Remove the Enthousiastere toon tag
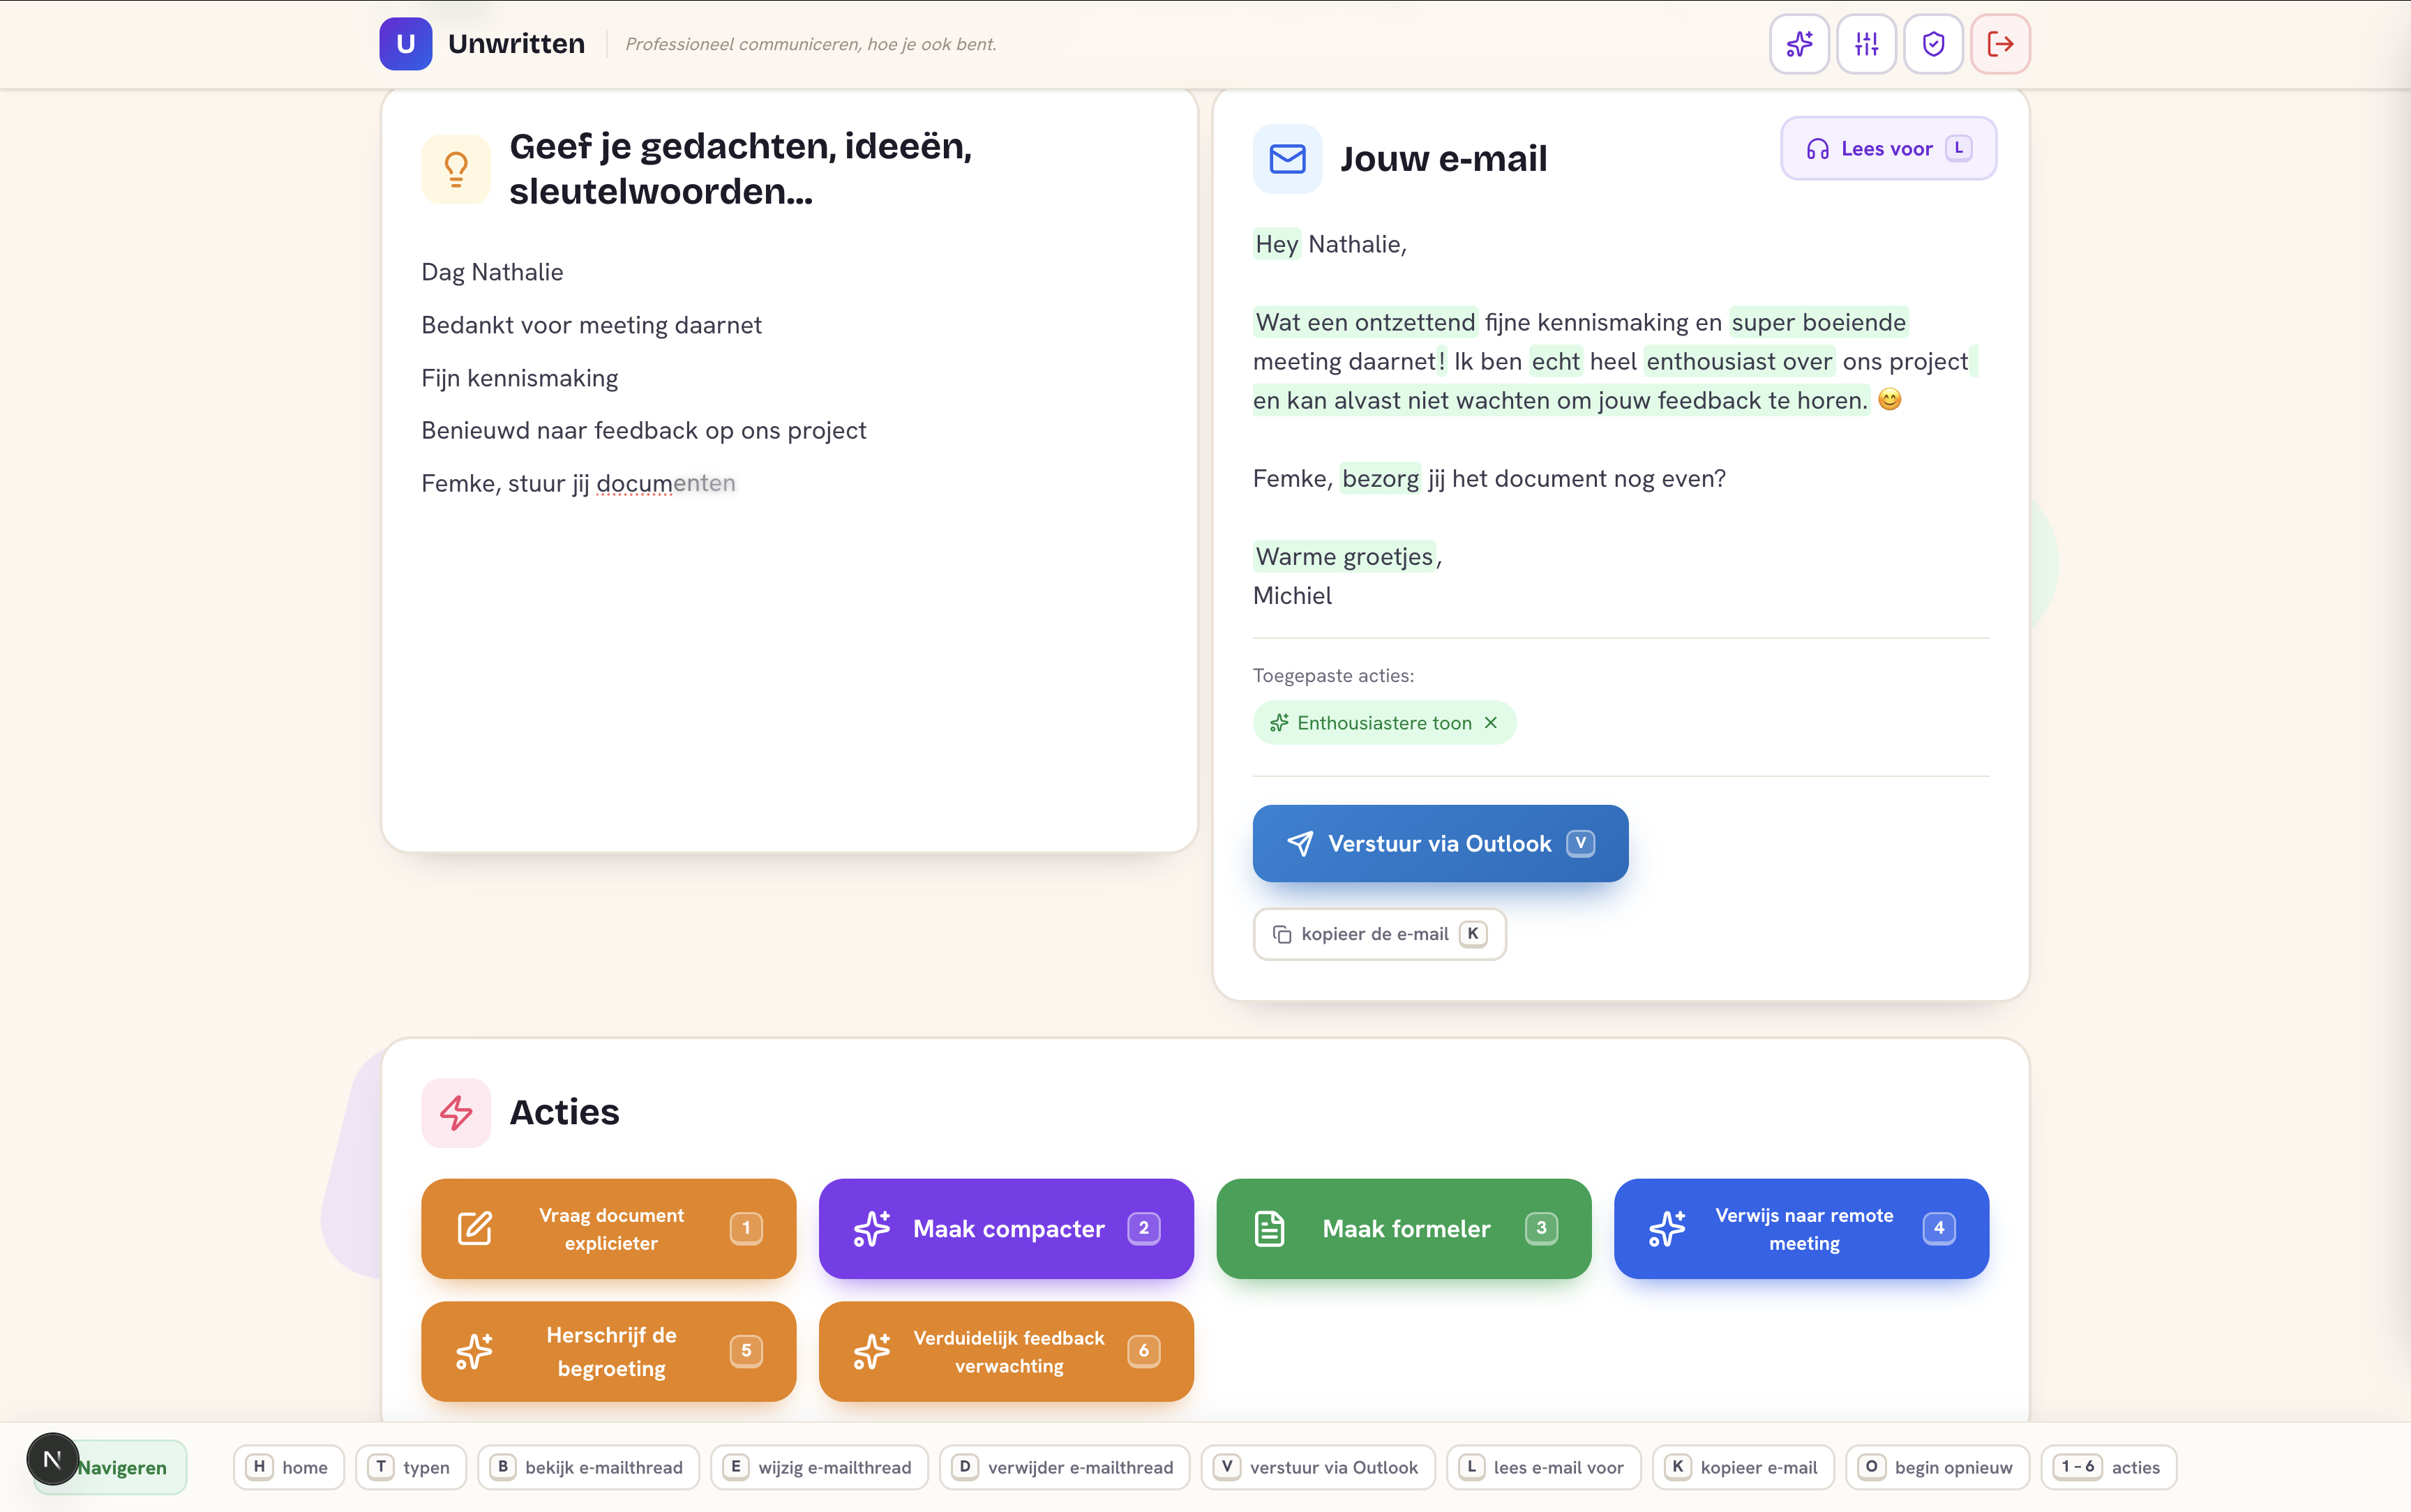Image resolution: width=2411 pixels, height=1512 pixels. 1490,723
